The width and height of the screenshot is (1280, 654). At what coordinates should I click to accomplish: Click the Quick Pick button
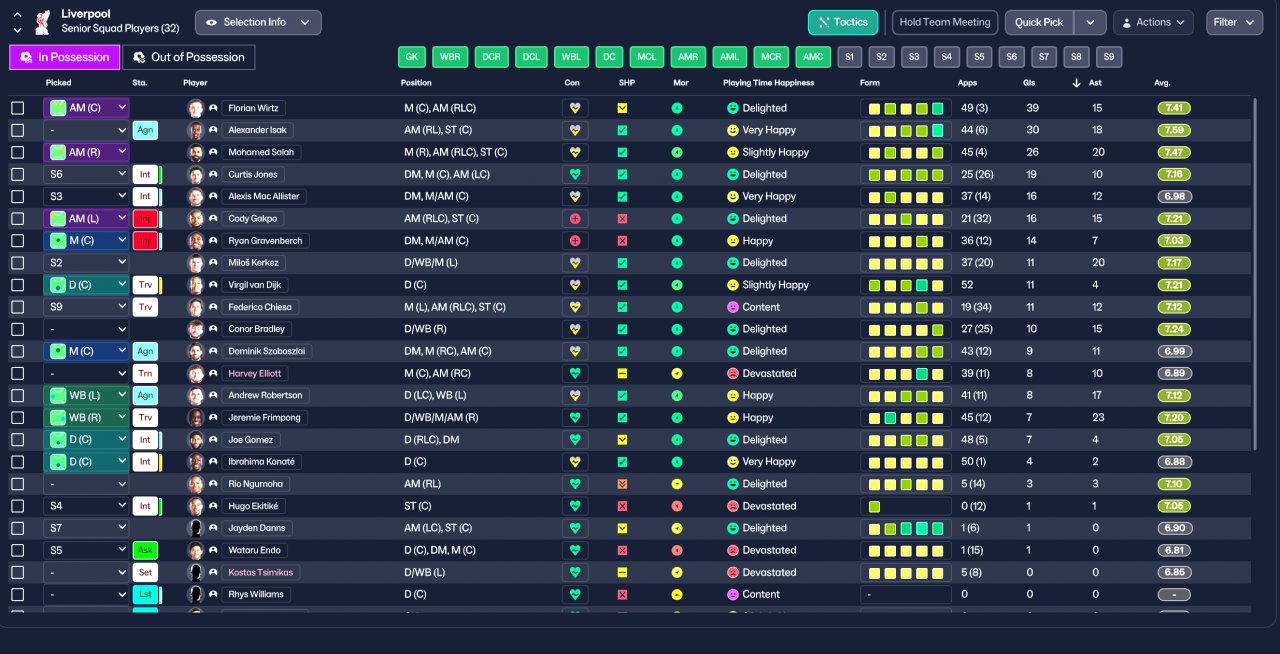pos(1040,22)
